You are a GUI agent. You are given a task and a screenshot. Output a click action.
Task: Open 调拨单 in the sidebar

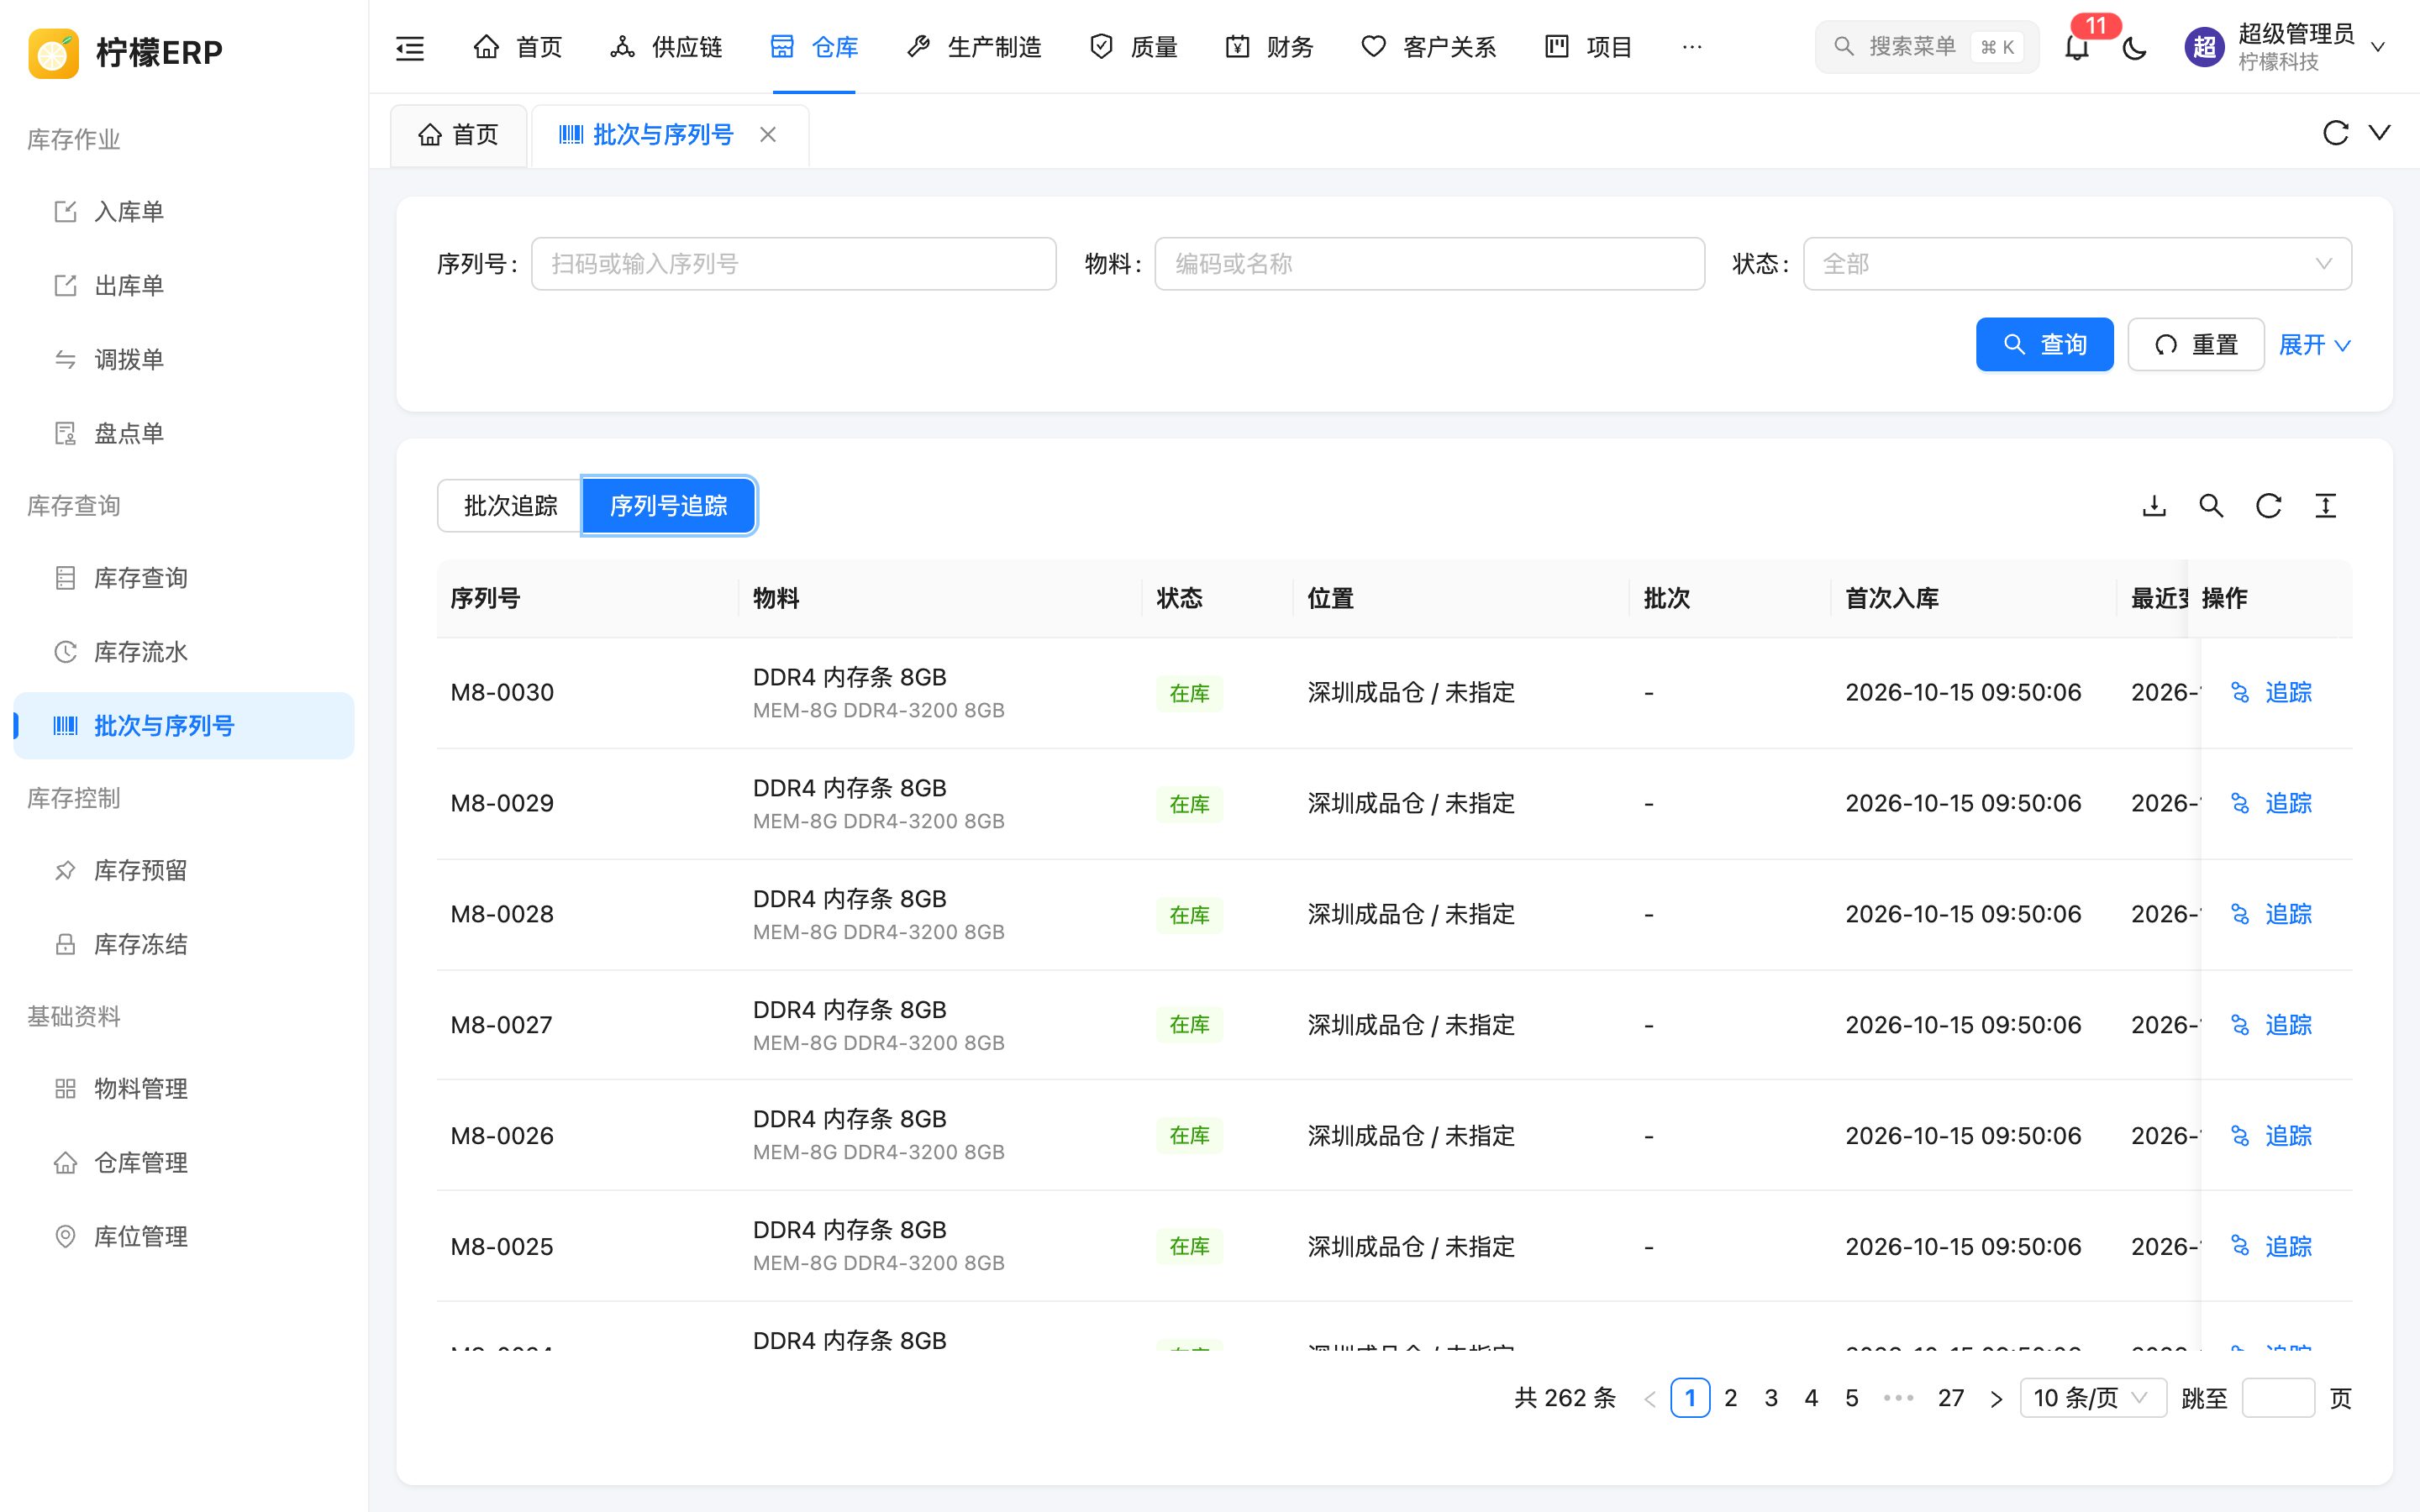tap(184, 360)
